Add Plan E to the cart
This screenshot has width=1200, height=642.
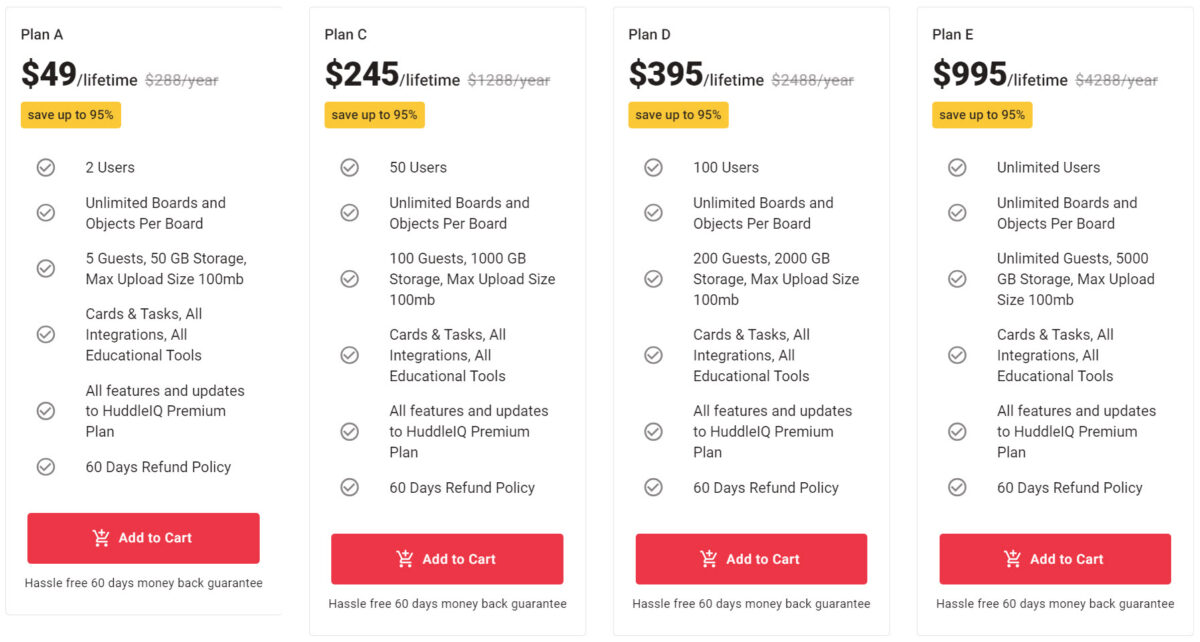point(1054,559)
